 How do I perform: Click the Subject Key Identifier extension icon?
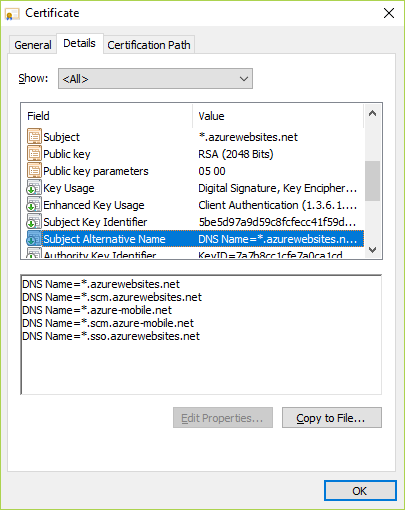click(34, 222)
